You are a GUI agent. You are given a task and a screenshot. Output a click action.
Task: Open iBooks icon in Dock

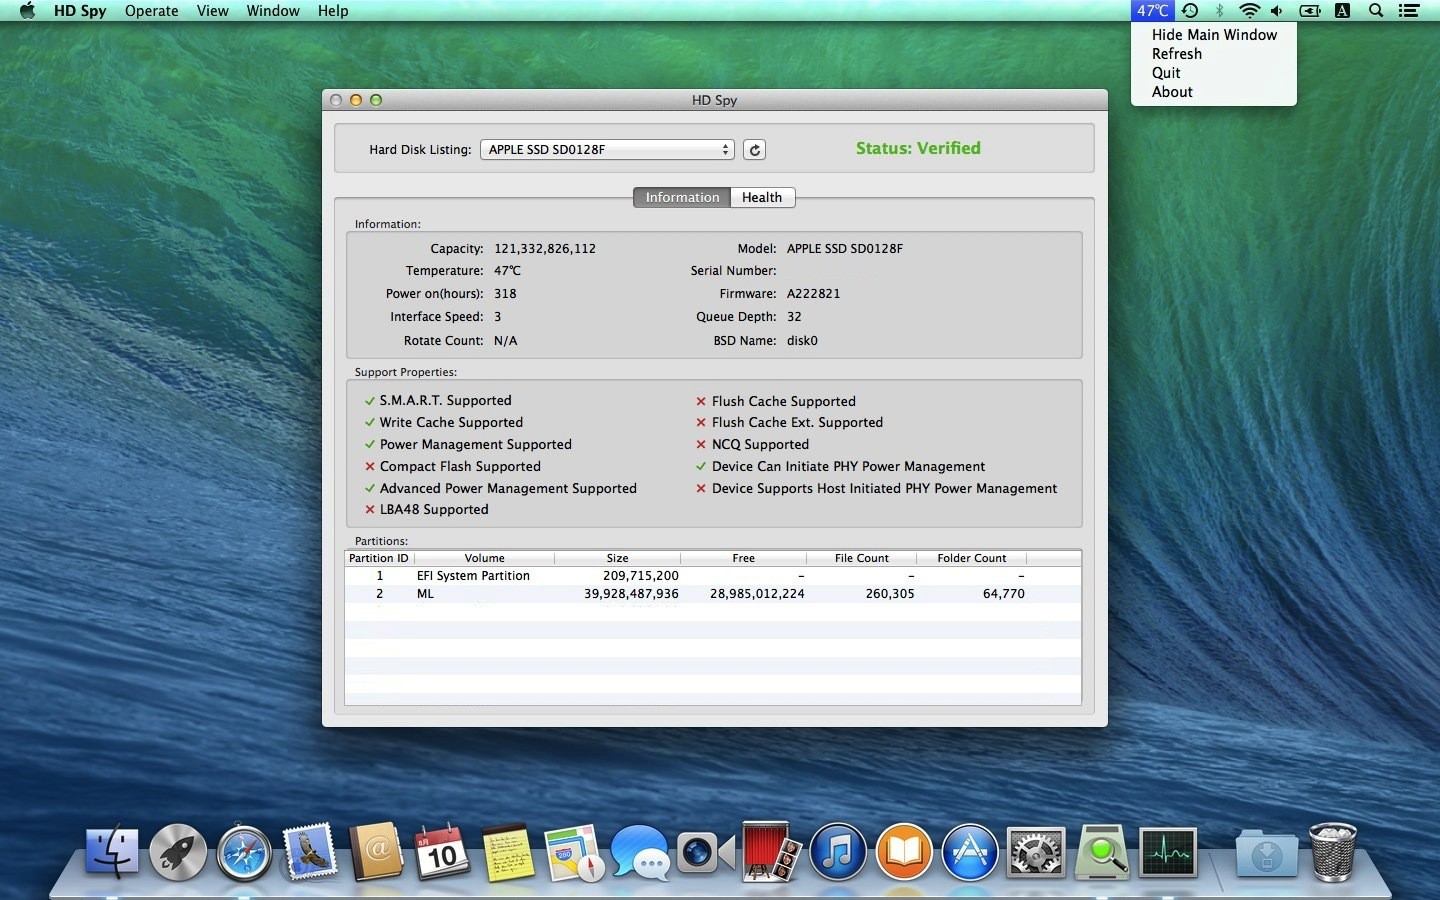(x=903, y=854)
